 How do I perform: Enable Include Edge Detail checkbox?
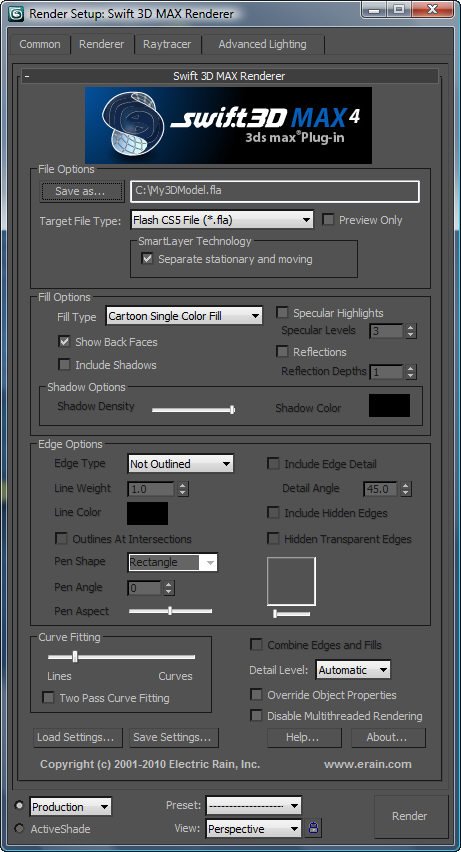(273, 463)
